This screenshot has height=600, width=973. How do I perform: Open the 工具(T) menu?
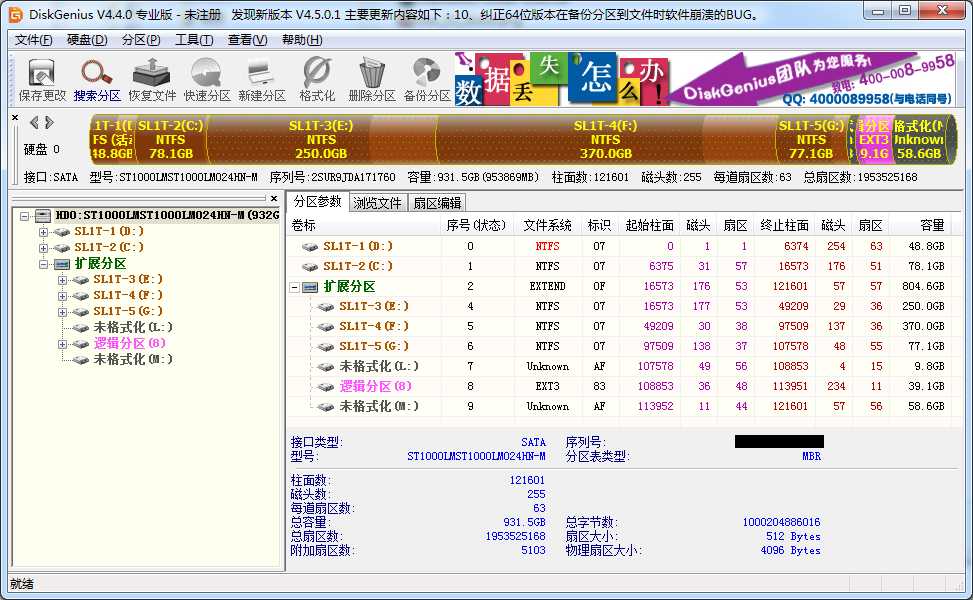point(194,40)
